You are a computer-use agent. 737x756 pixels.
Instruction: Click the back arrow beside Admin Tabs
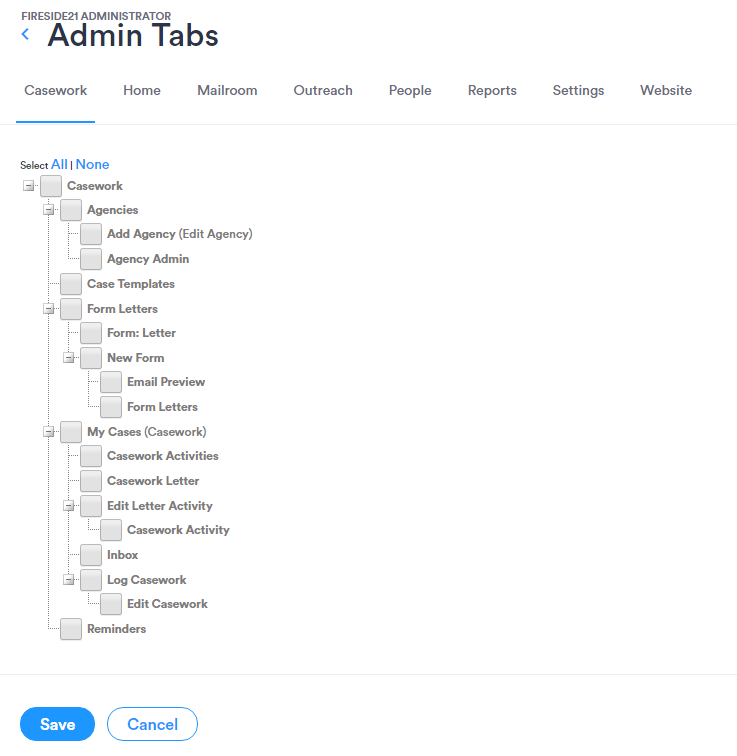pos(25,35)
